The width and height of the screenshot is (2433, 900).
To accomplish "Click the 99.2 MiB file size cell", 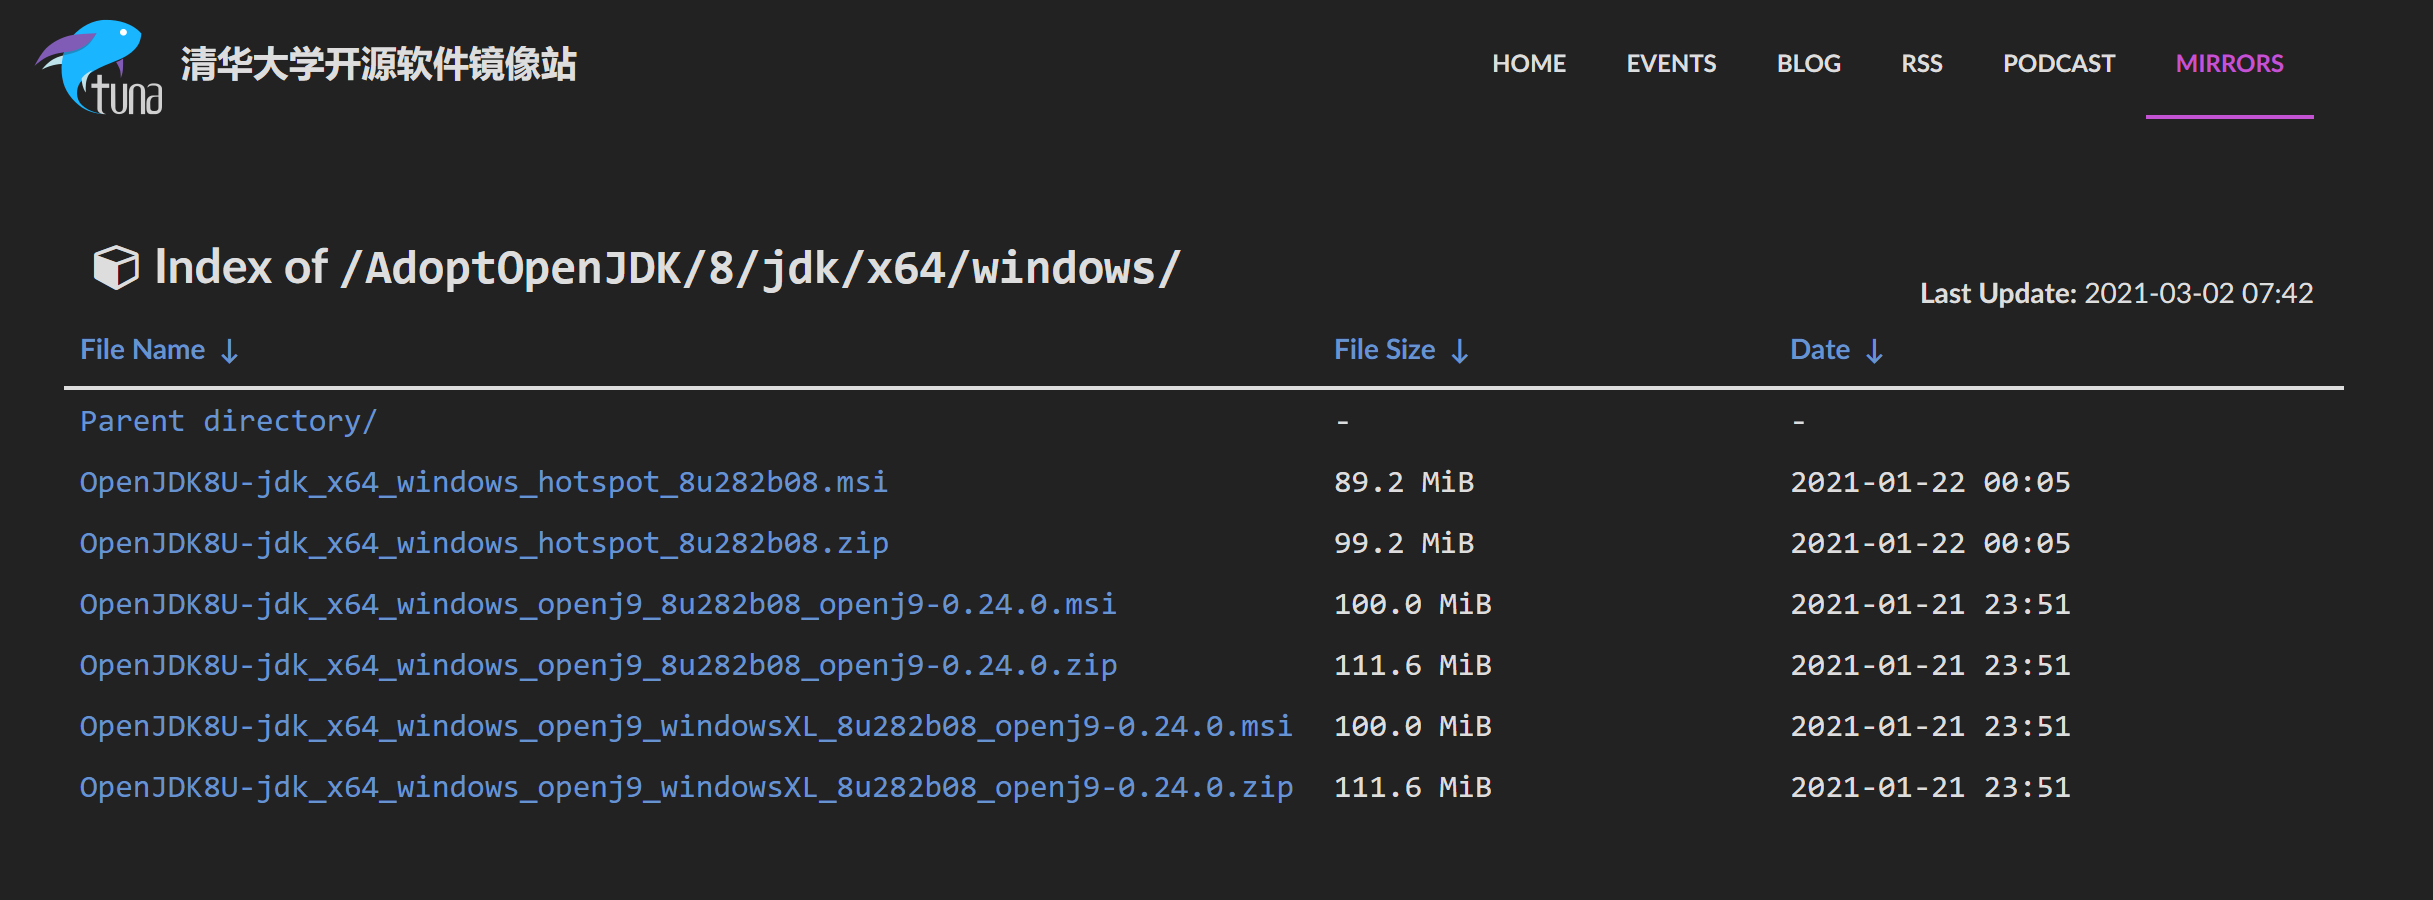I will tap(1404, 543).
